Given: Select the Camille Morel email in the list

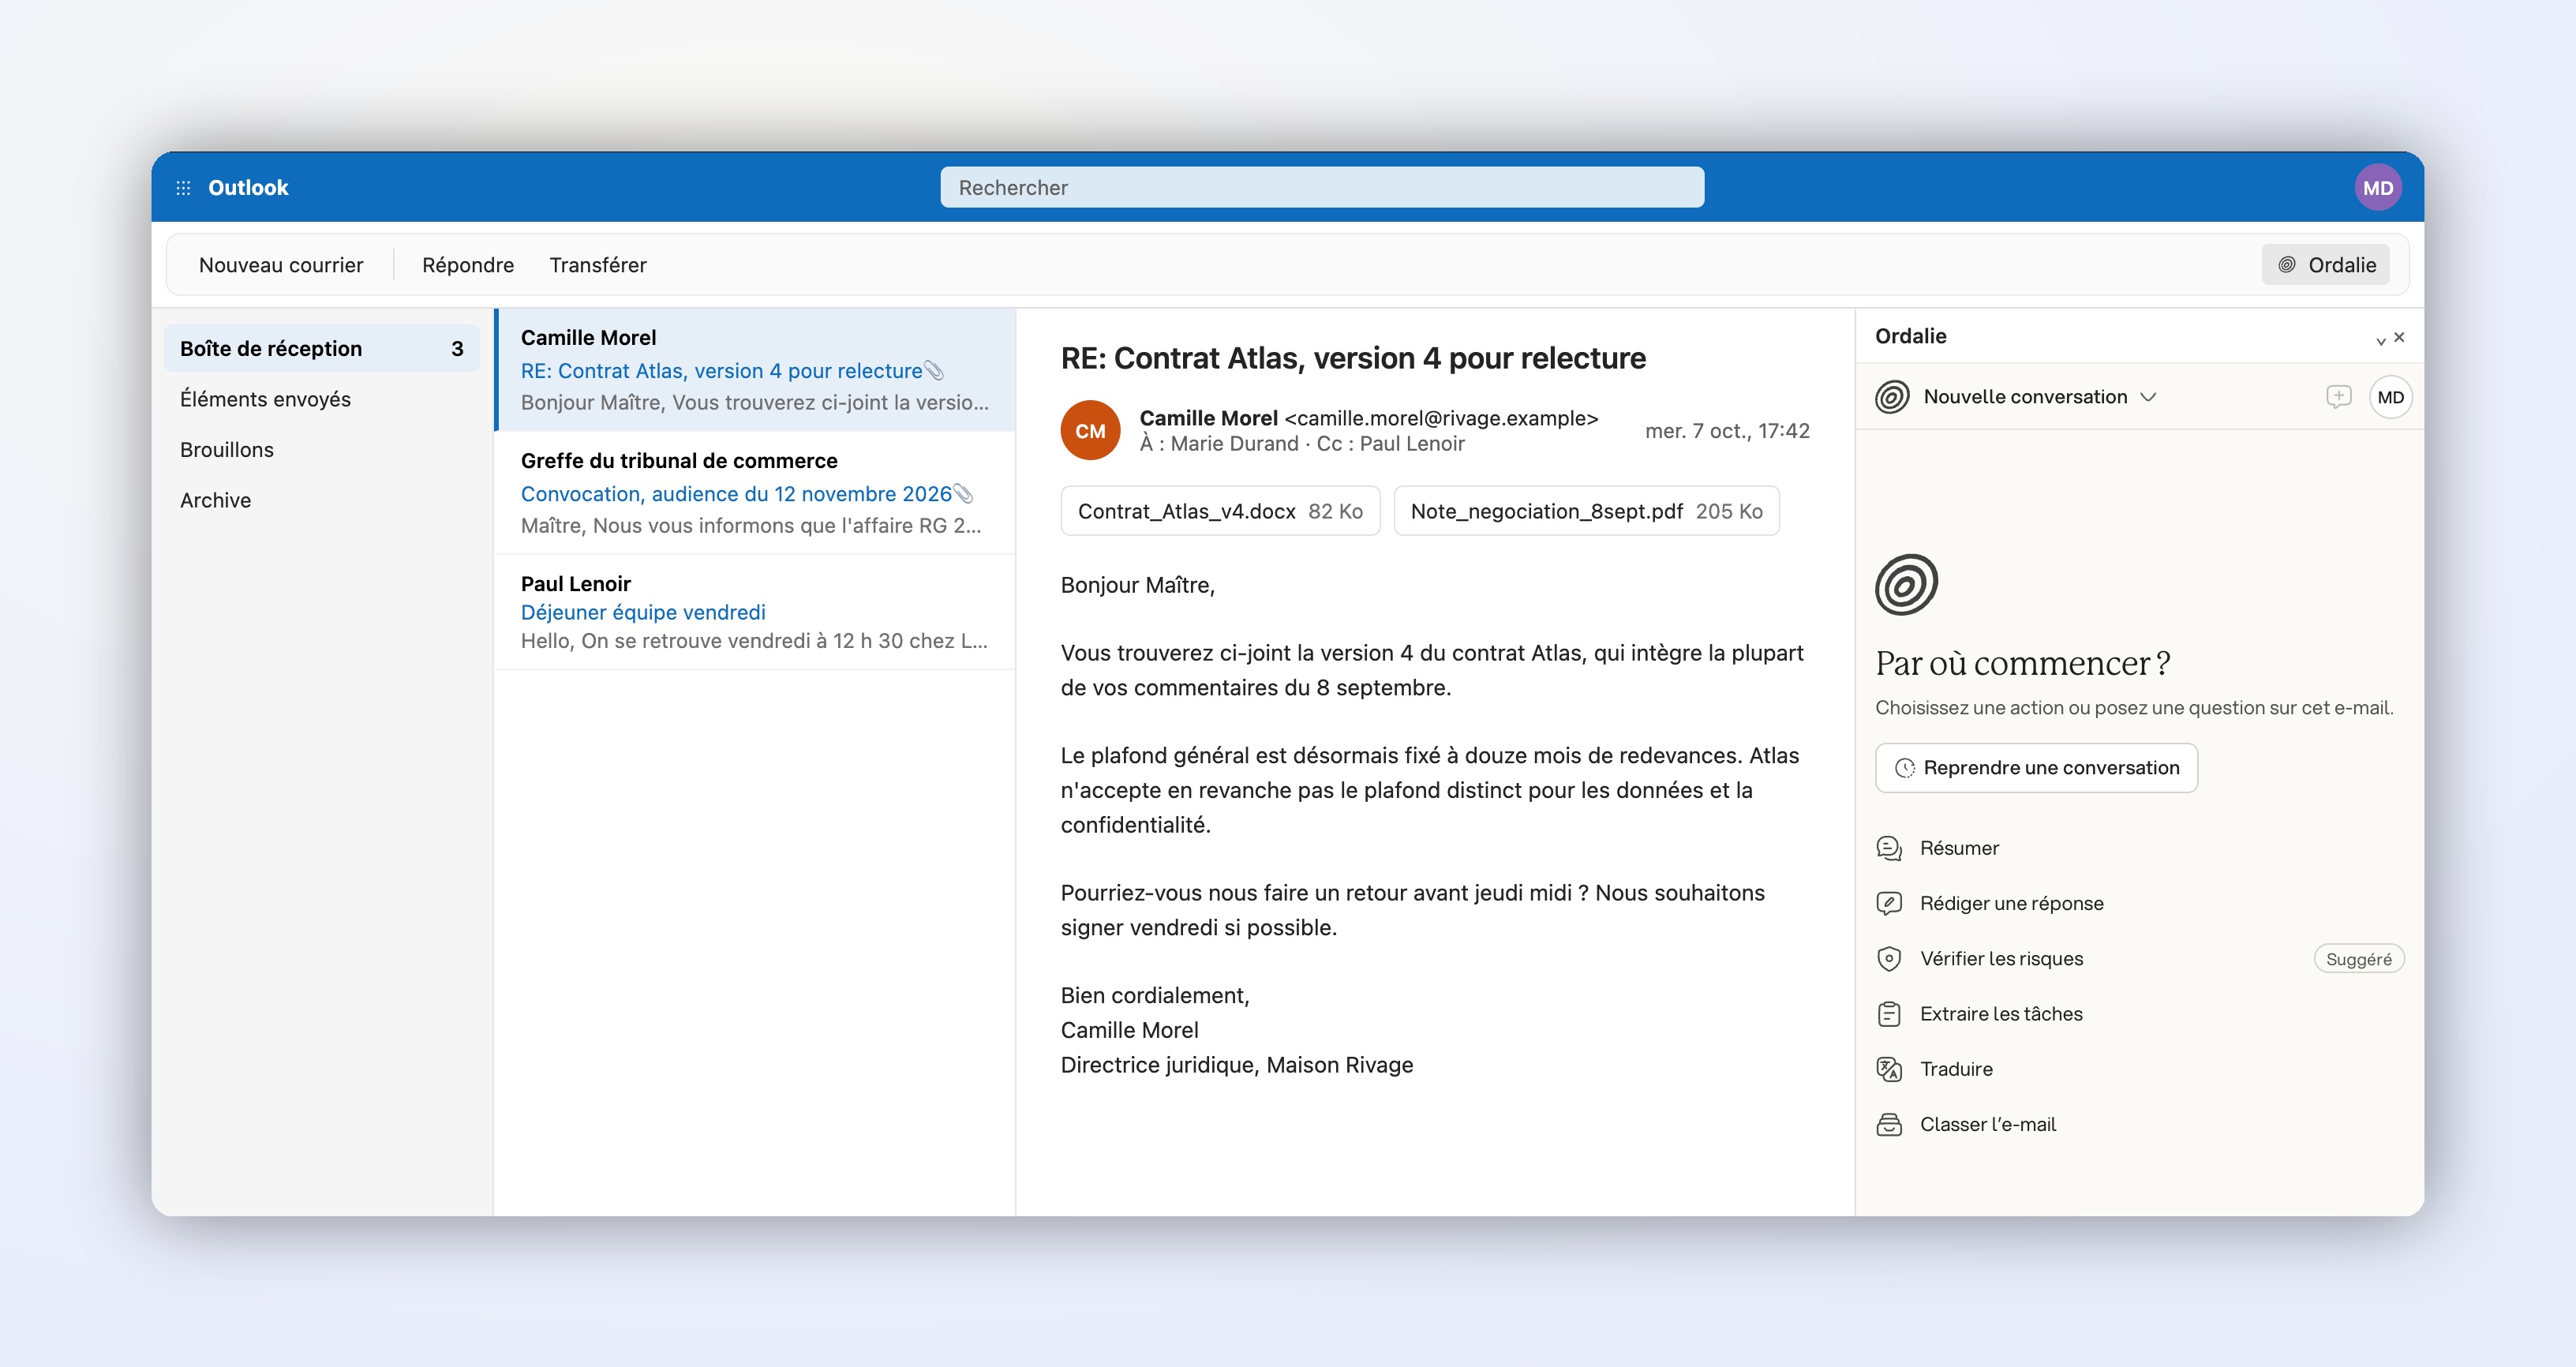Looking at the screenshot, I should click(755, 370).
